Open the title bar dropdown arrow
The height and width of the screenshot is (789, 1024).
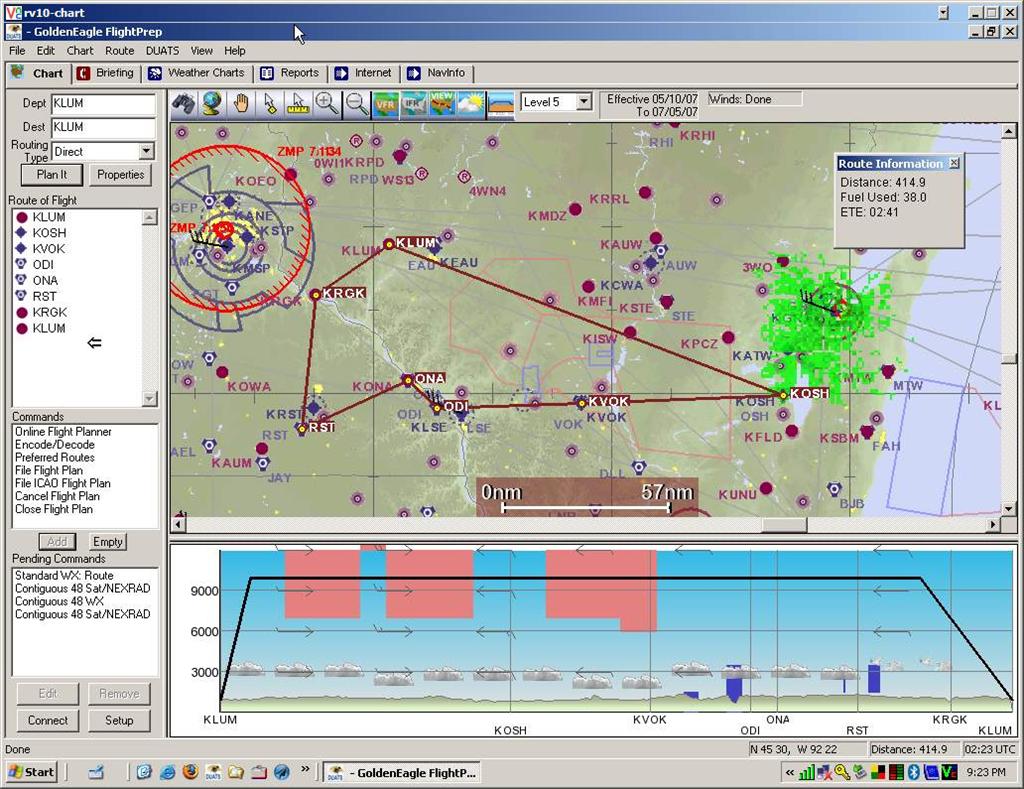pyautogui.click(x=943, y=12)
